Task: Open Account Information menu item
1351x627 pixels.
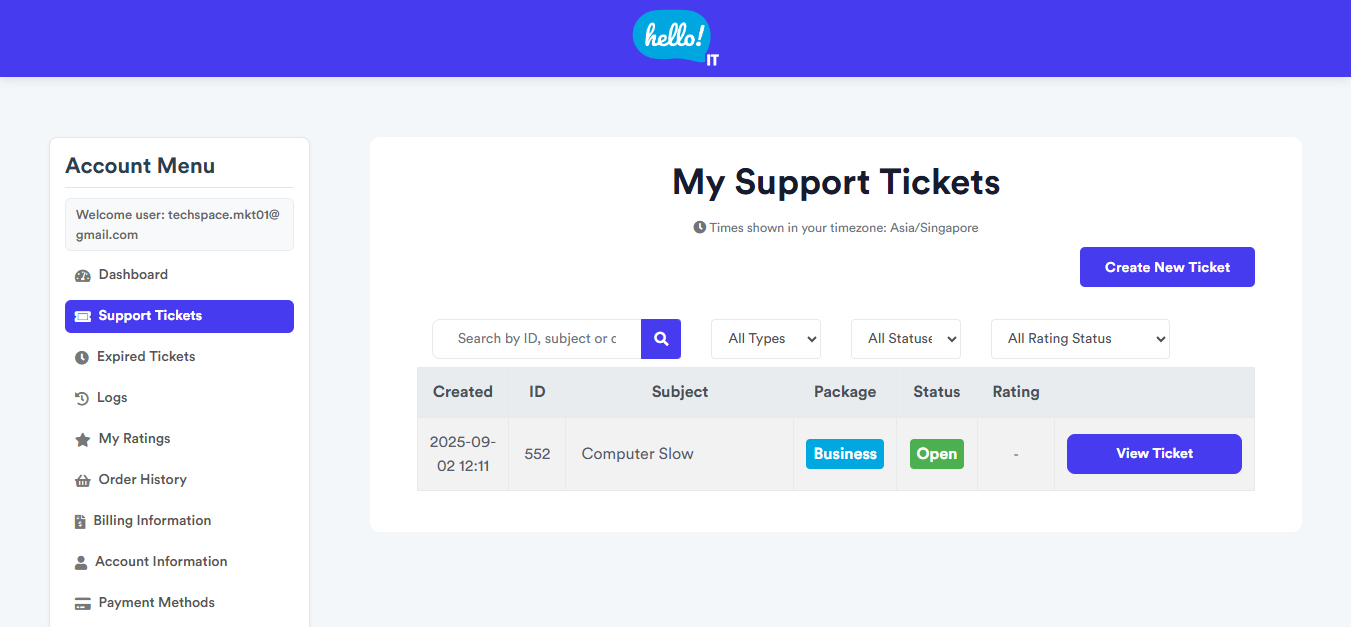Action: coord(161,562)
